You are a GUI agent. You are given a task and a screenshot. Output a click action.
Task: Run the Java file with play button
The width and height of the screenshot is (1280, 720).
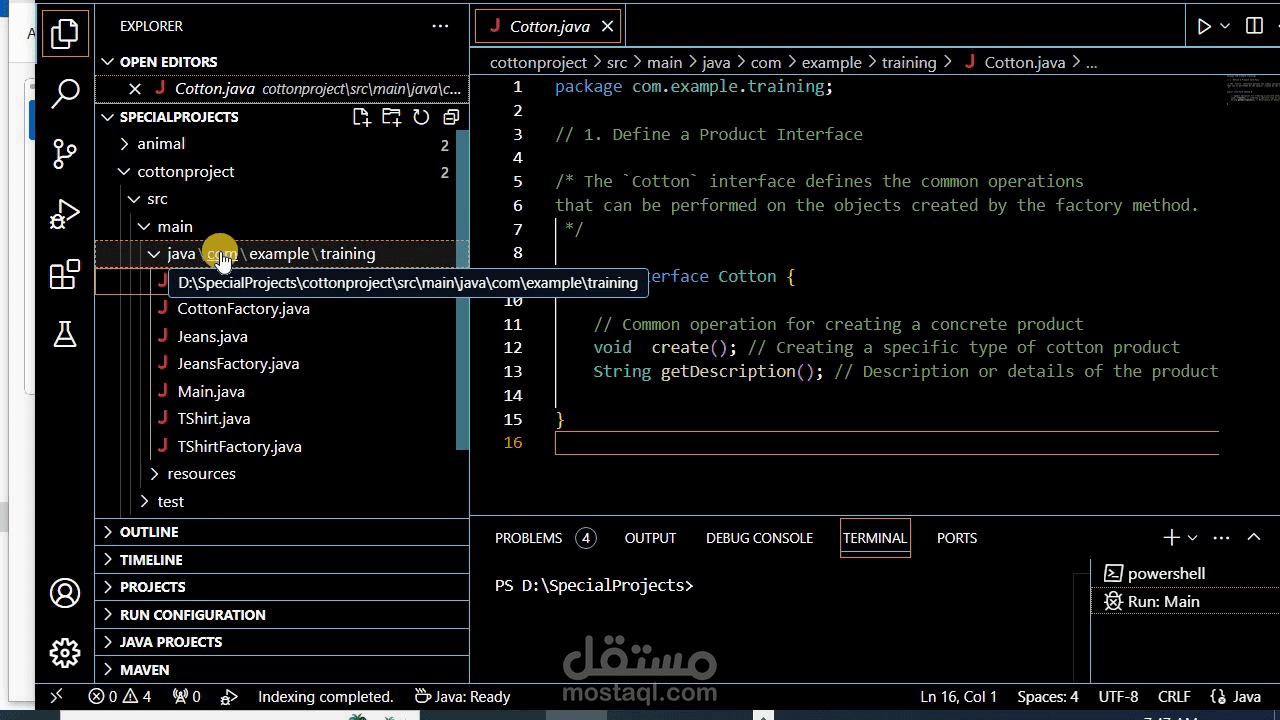click(x=1204, y=26)
